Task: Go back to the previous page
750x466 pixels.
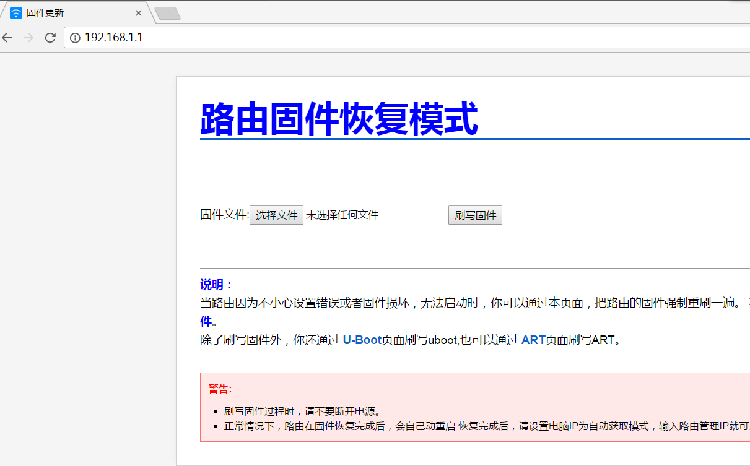Action: coord(7,37)
